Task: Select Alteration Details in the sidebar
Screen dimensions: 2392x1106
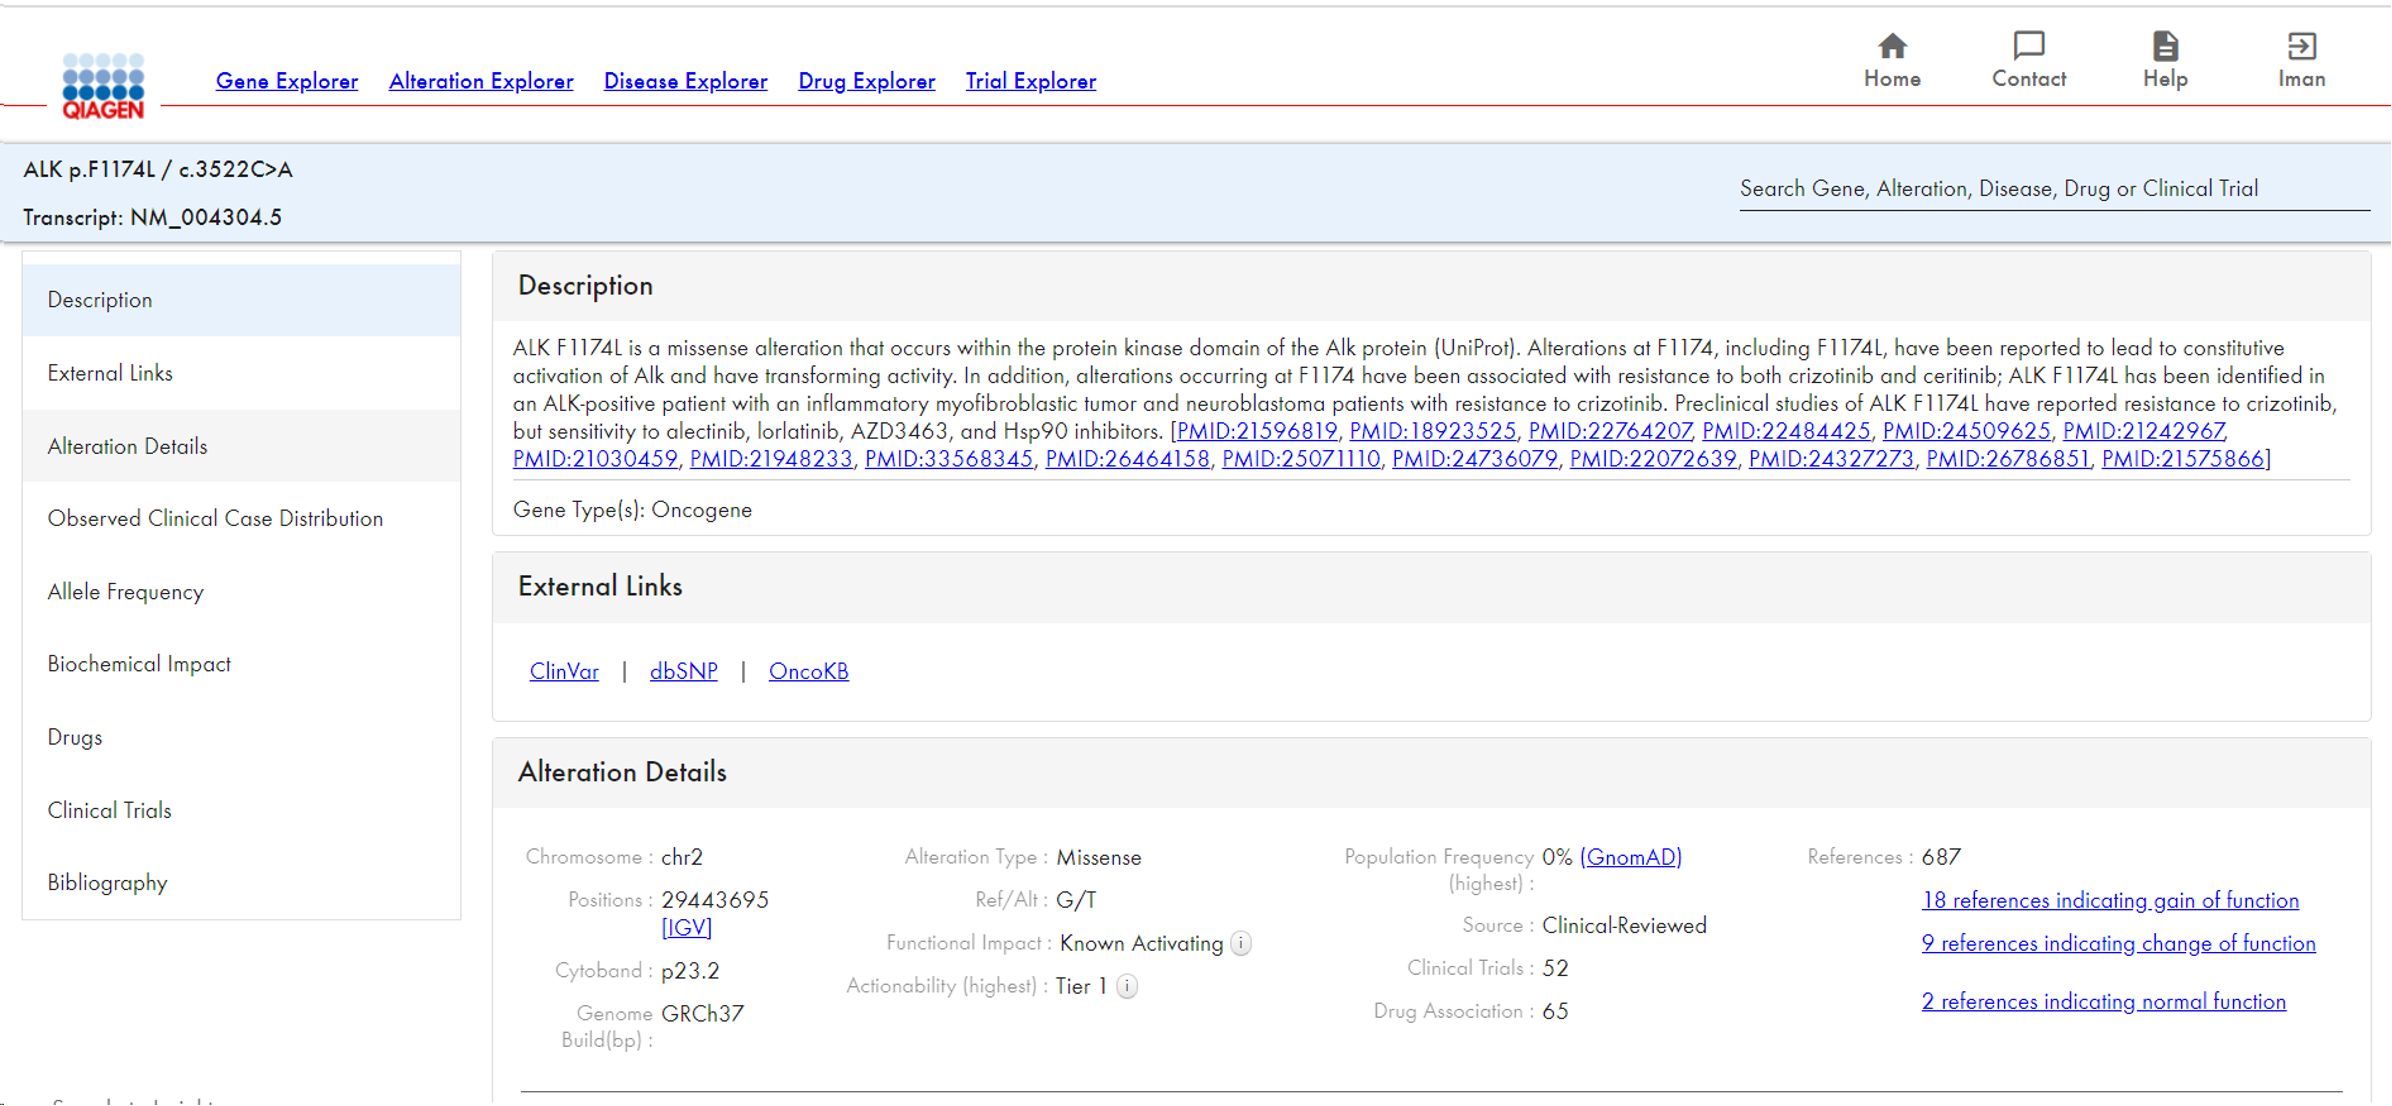Action: tap(241, 446)
